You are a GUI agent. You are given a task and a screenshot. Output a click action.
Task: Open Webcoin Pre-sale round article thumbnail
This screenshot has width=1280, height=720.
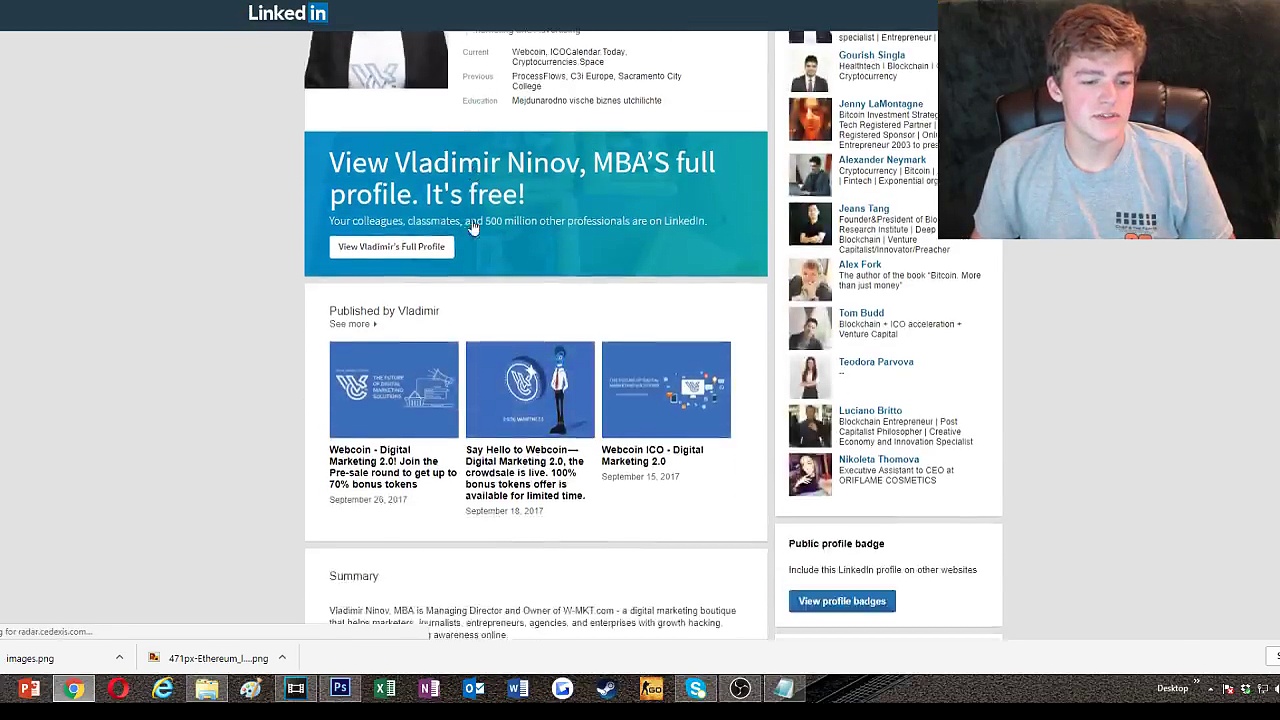tap(394, 390)
